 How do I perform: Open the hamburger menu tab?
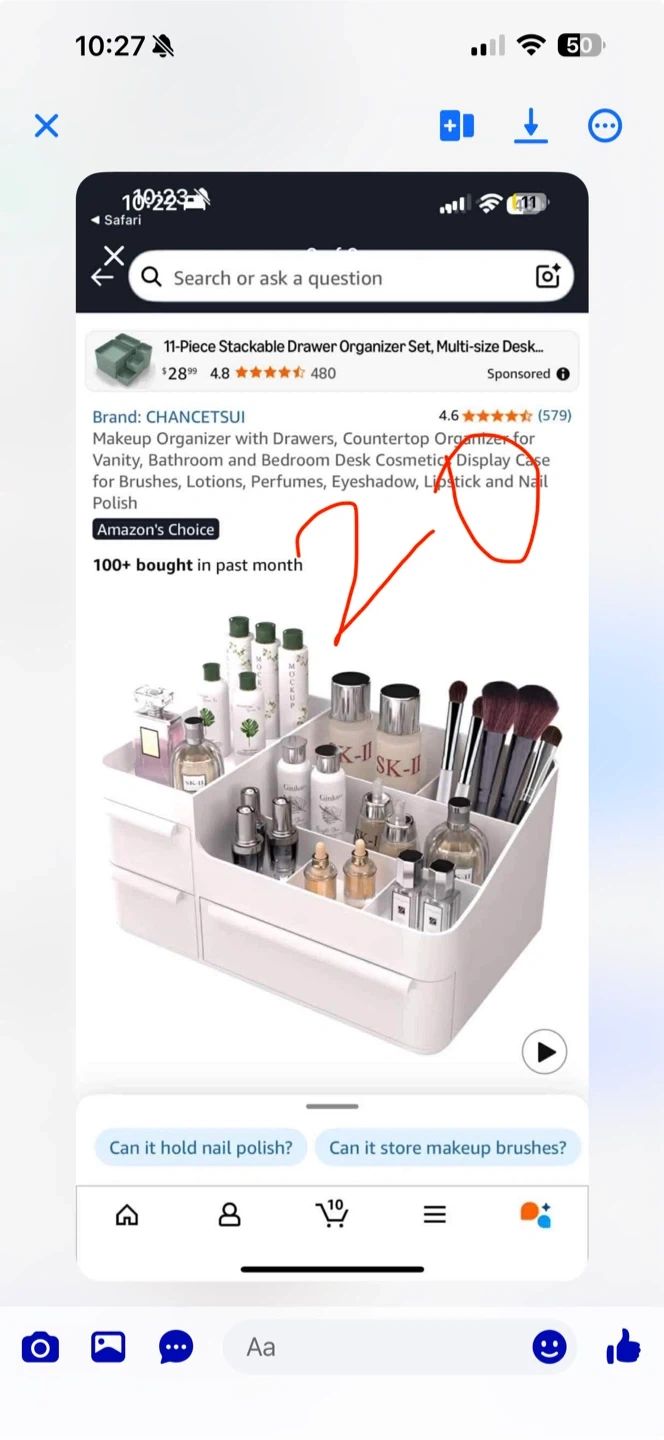434,1214
